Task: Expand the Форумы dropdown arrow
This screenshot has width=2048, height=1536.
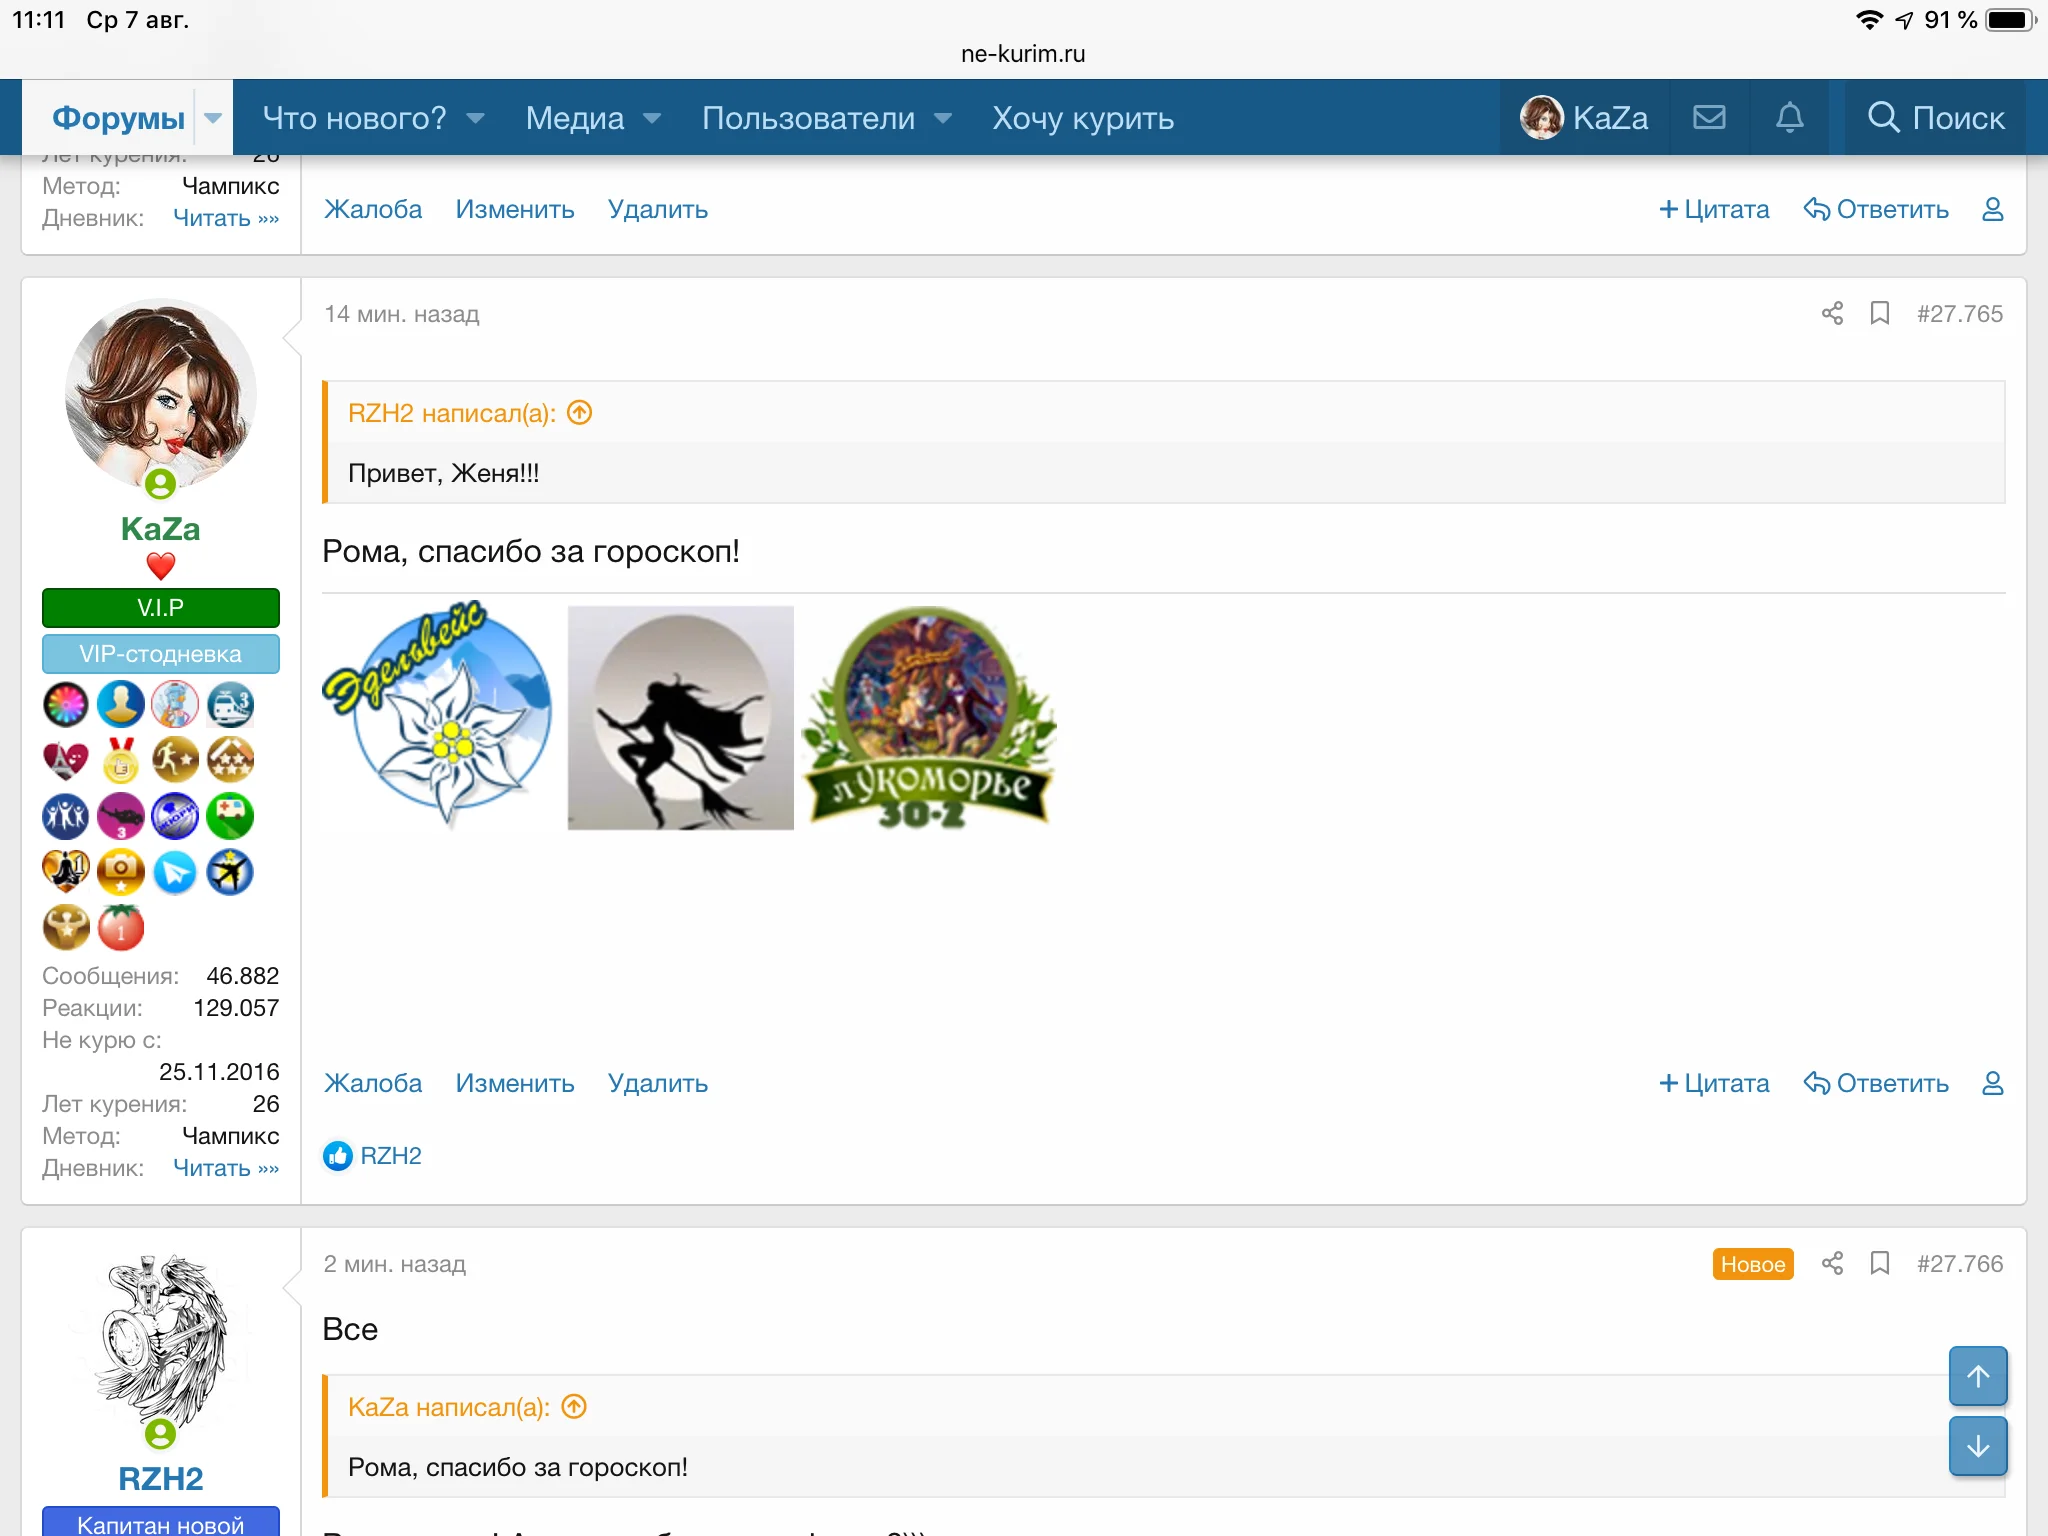Action: (213, 118)
